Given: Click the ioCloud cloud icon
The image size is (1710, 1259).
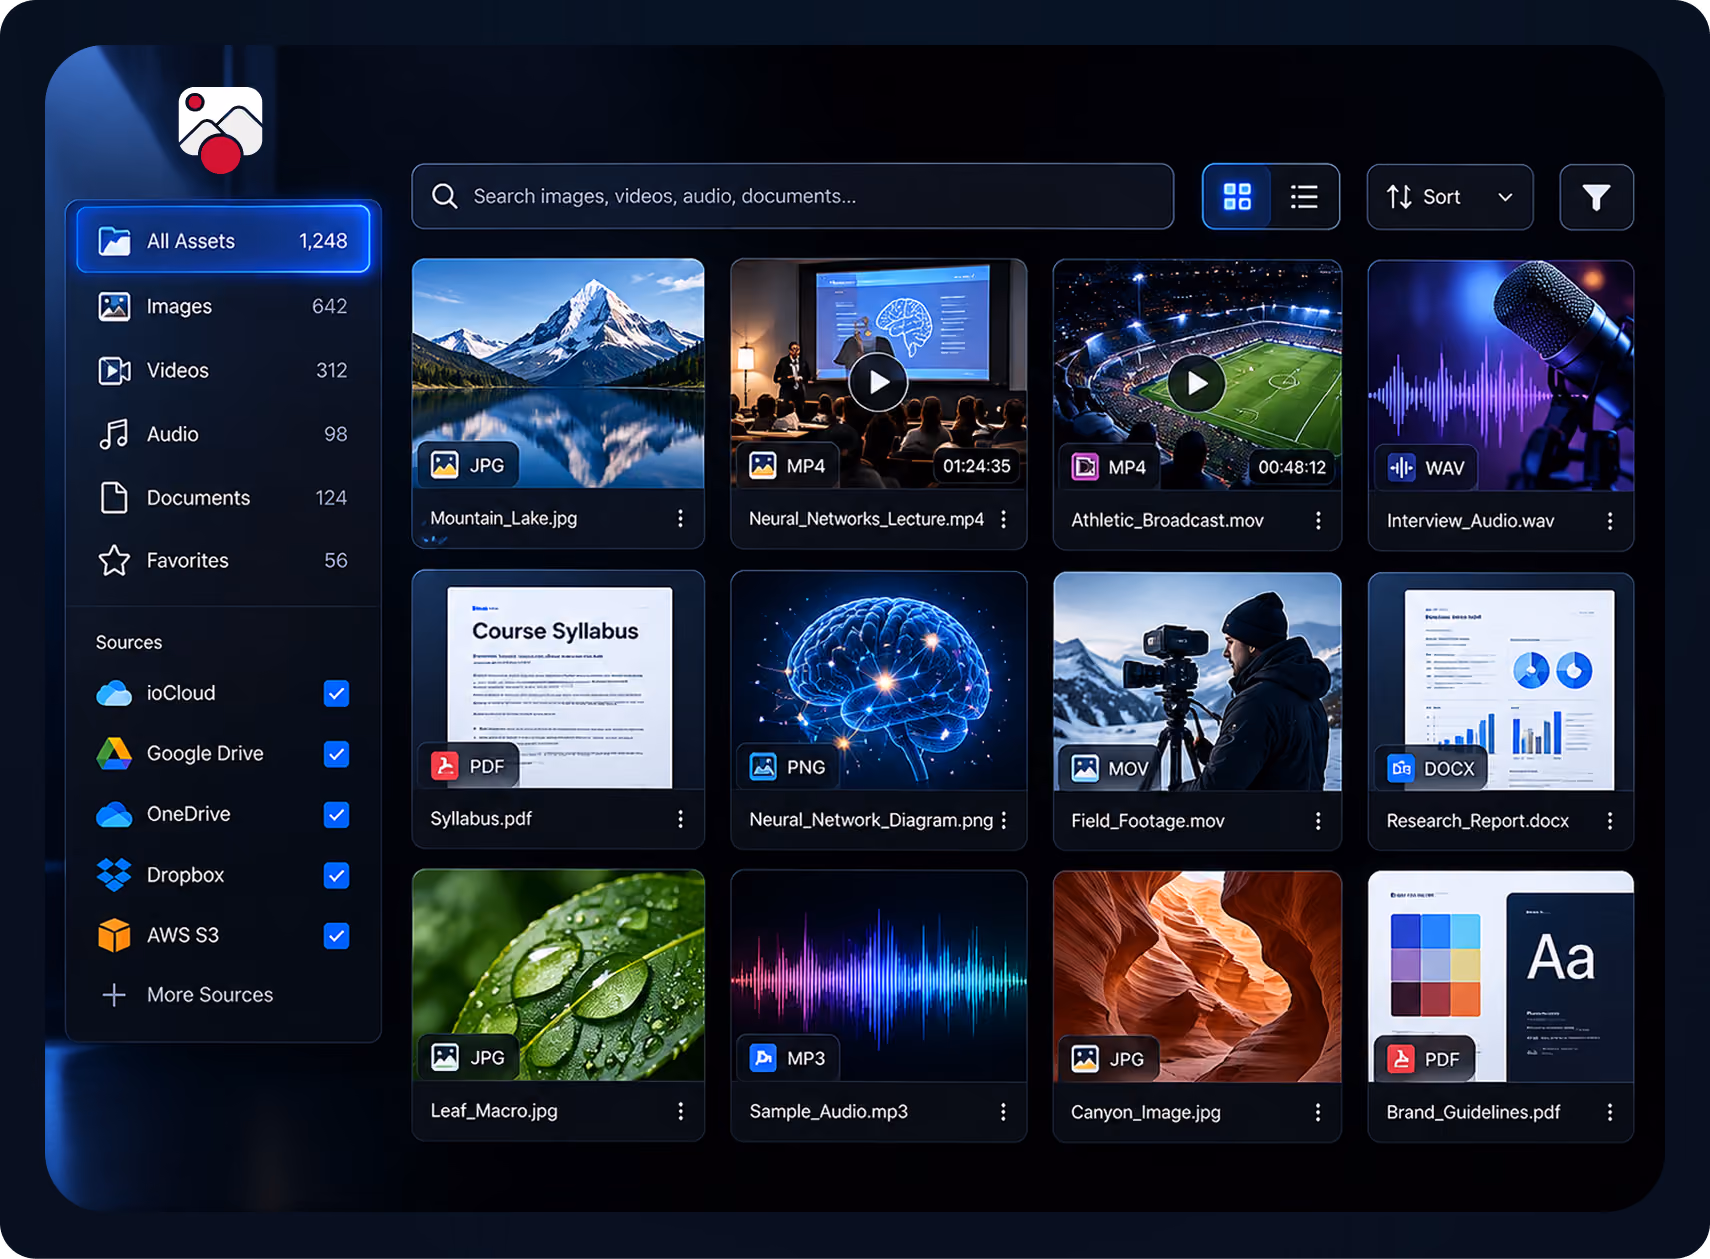Looking at the screenshot, I should 114,693.
